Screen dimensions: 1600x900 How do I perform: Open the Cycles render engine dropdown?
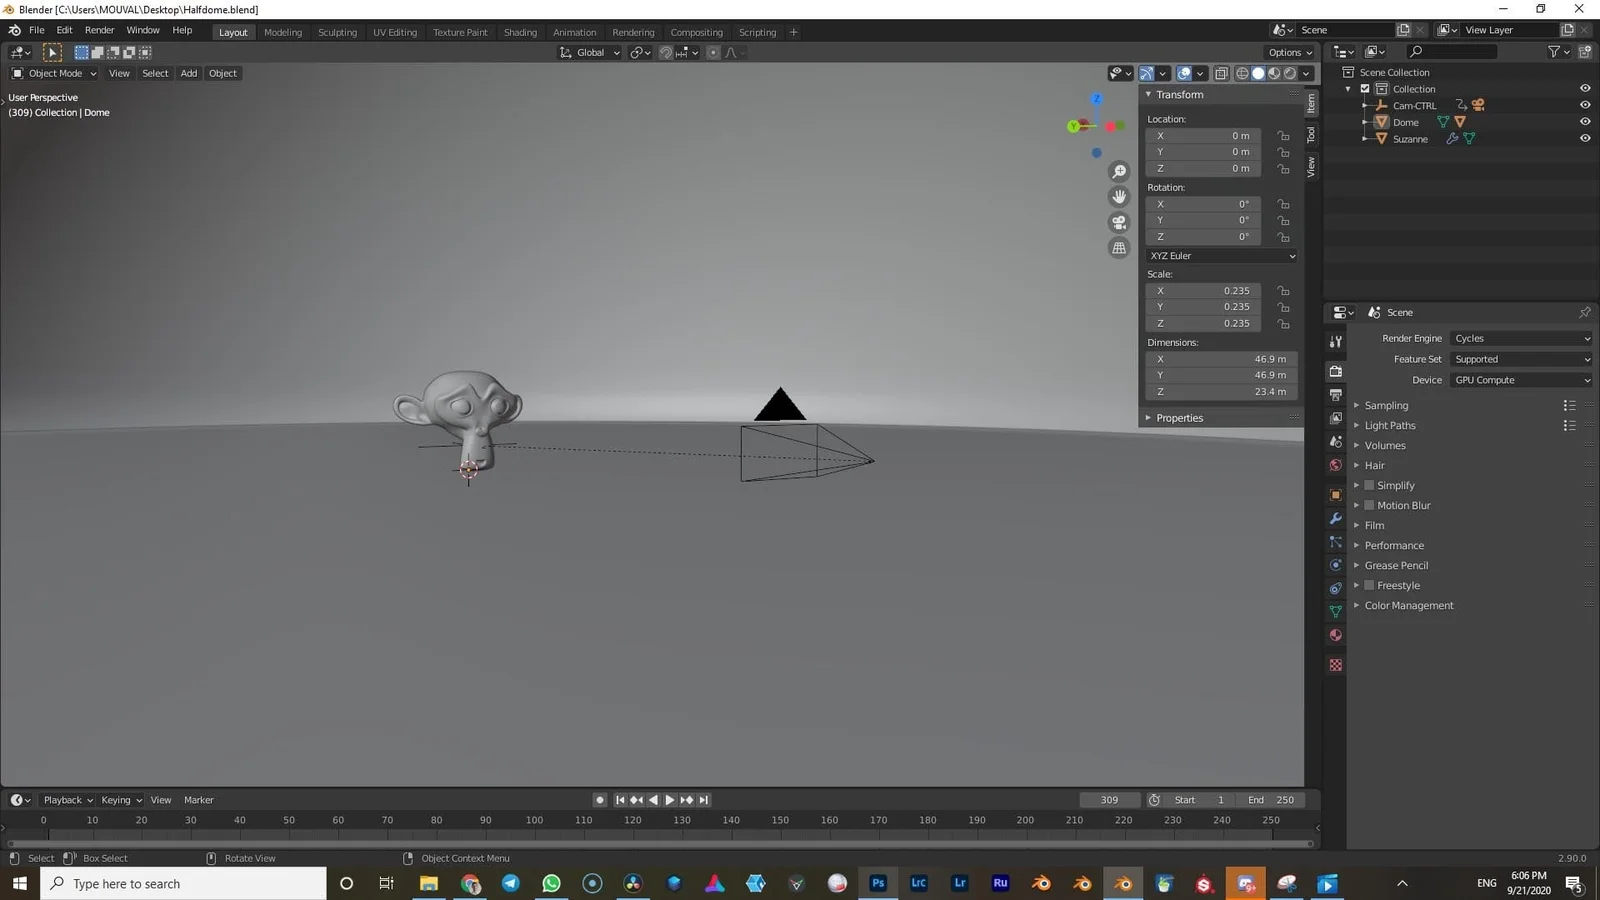click(x=1520, y=338)
